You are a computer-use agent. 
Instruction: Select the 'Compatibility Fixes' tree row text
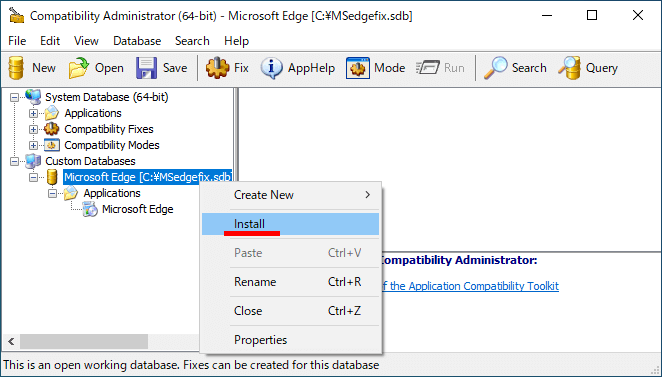coord(109,129)
